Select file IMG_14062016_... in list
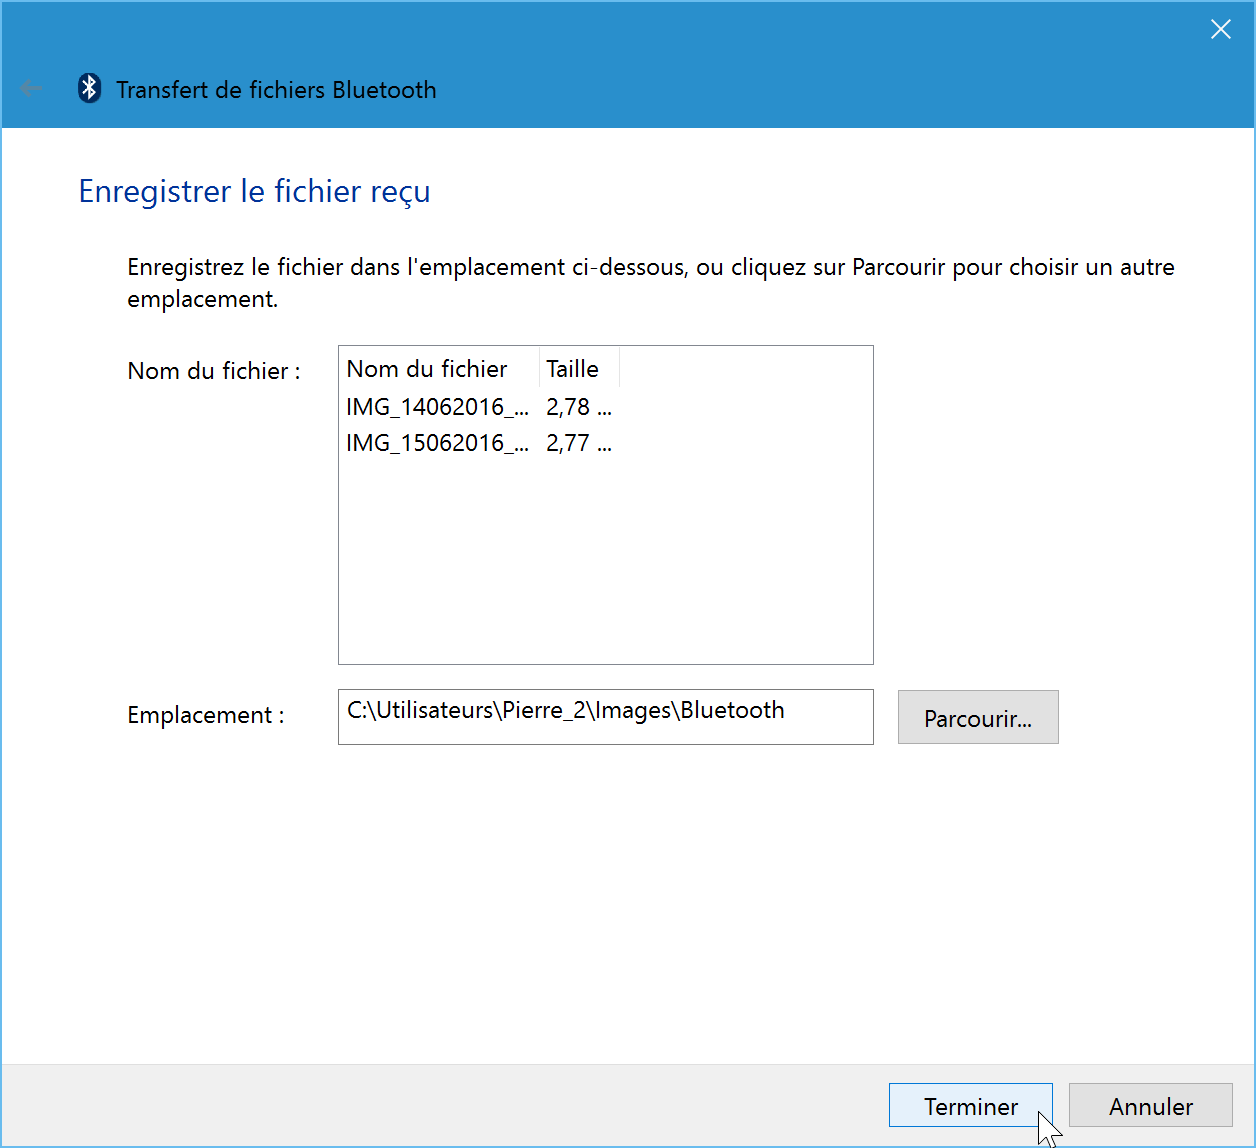Image resolution: width=1256 pixels, height=1148 pixels. [x=438, y=407]
